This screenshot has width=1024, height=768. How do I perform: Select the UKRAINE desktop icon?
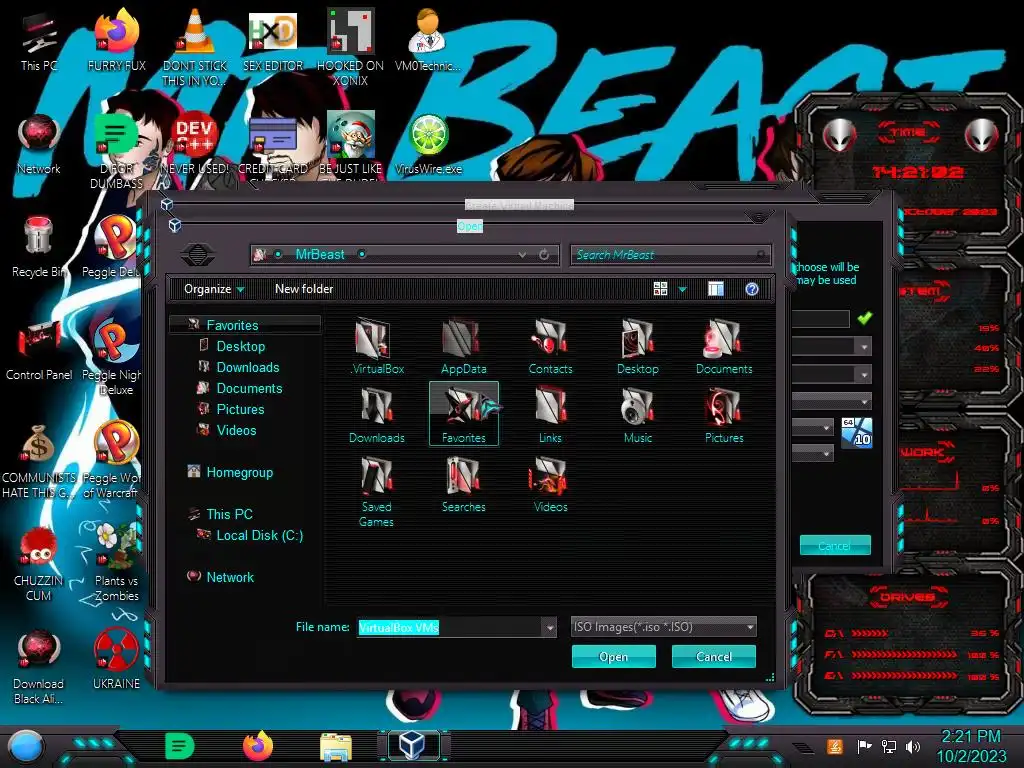click(x=116, y=660)
